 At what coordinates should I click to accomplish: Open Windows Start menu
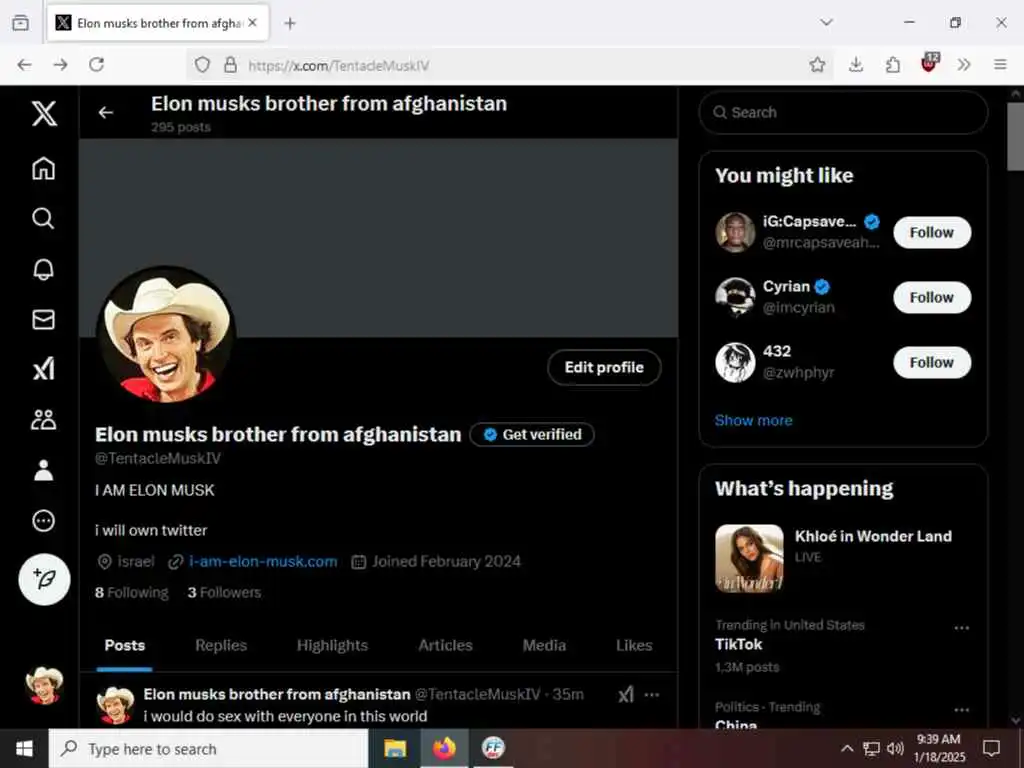click(x=24, y=748)
